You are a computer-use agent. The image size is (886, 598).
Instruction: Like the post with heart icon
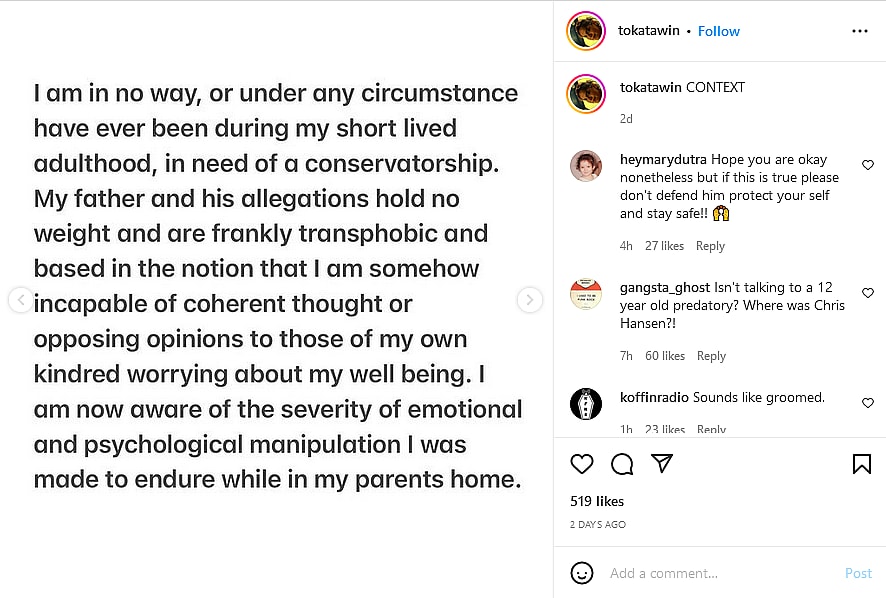(582, 464)
